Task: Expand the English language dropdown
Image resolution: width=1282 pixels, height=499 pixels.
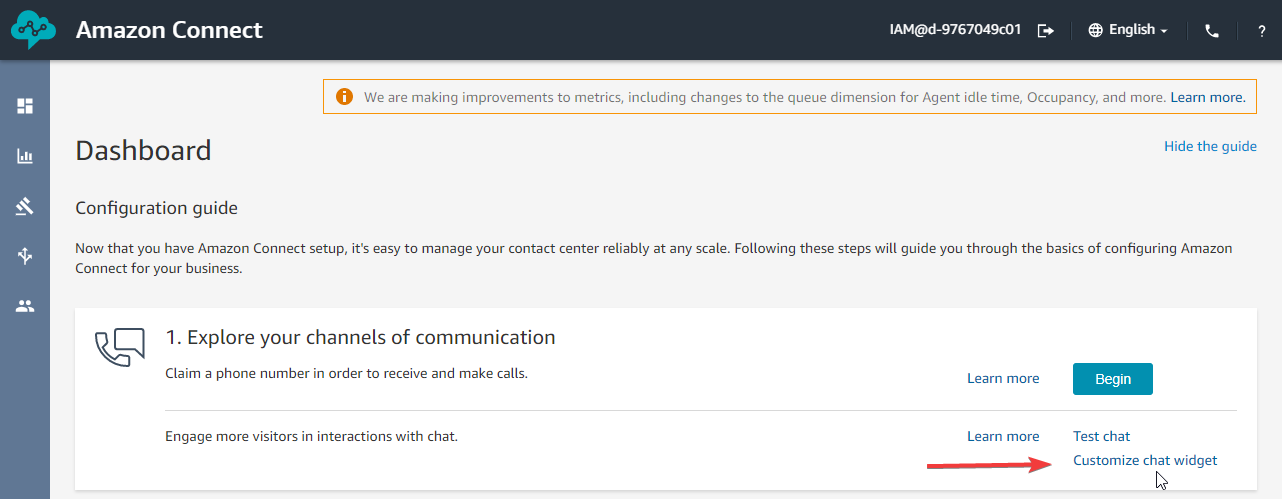Action: pos(1128,30)
